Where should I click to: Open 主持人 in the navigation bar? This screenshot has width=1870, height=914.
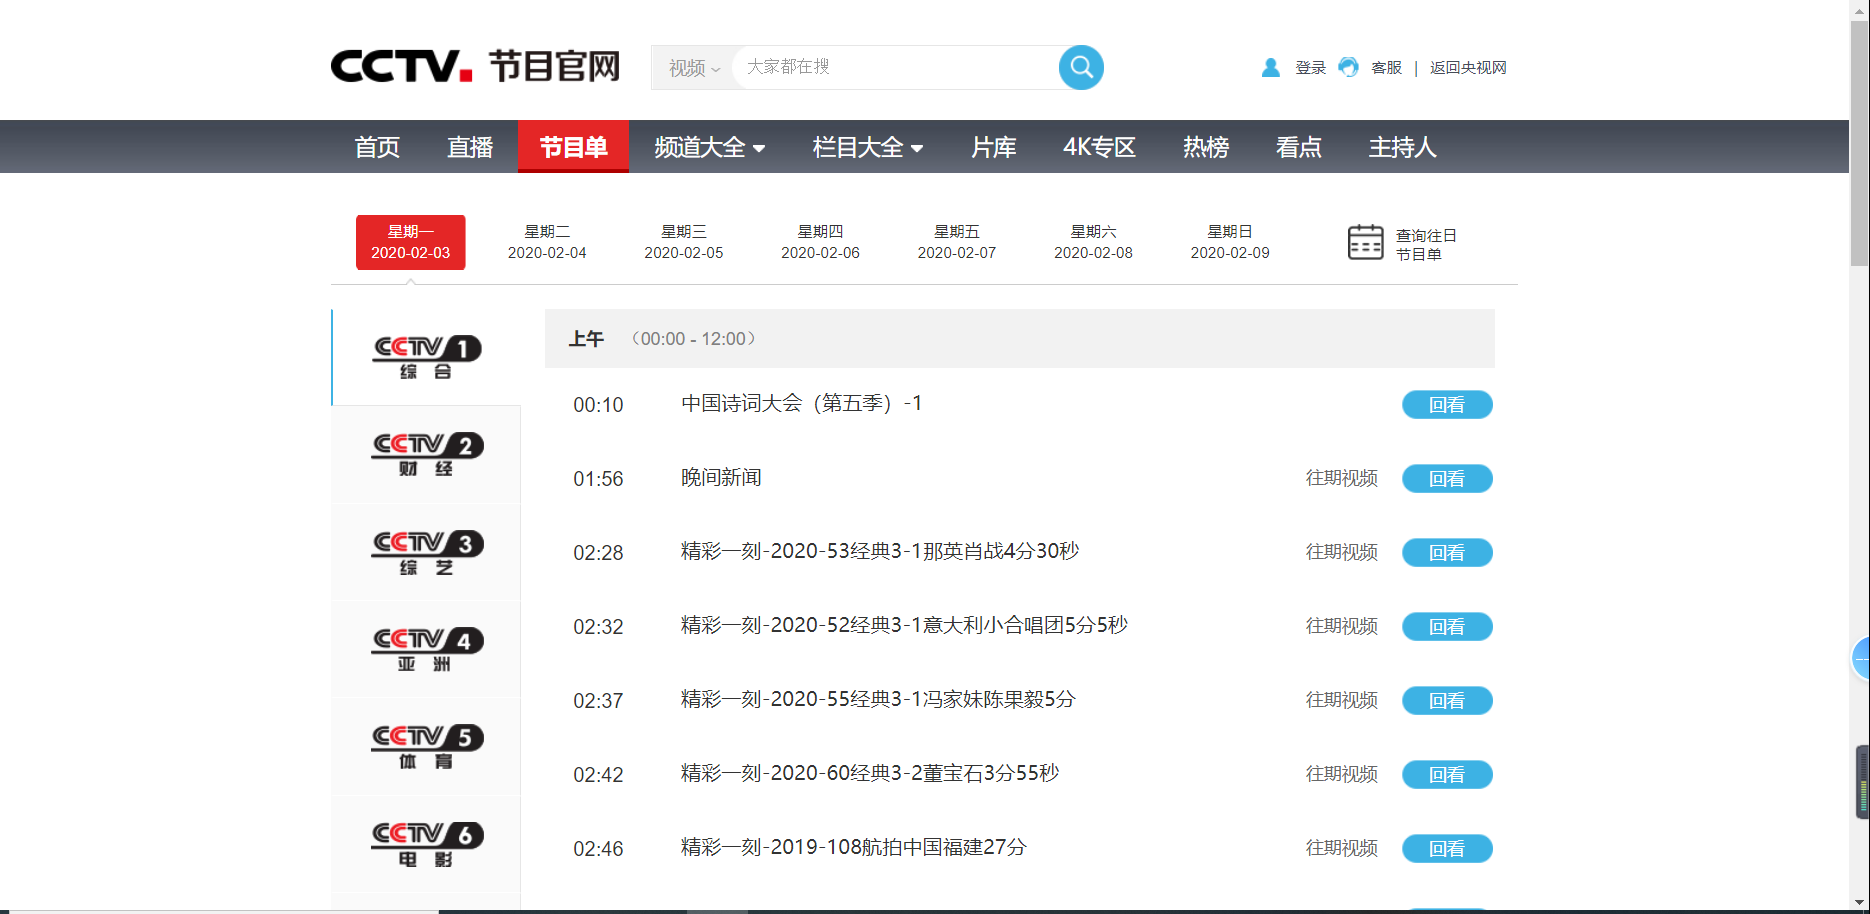coord(1402,147)
